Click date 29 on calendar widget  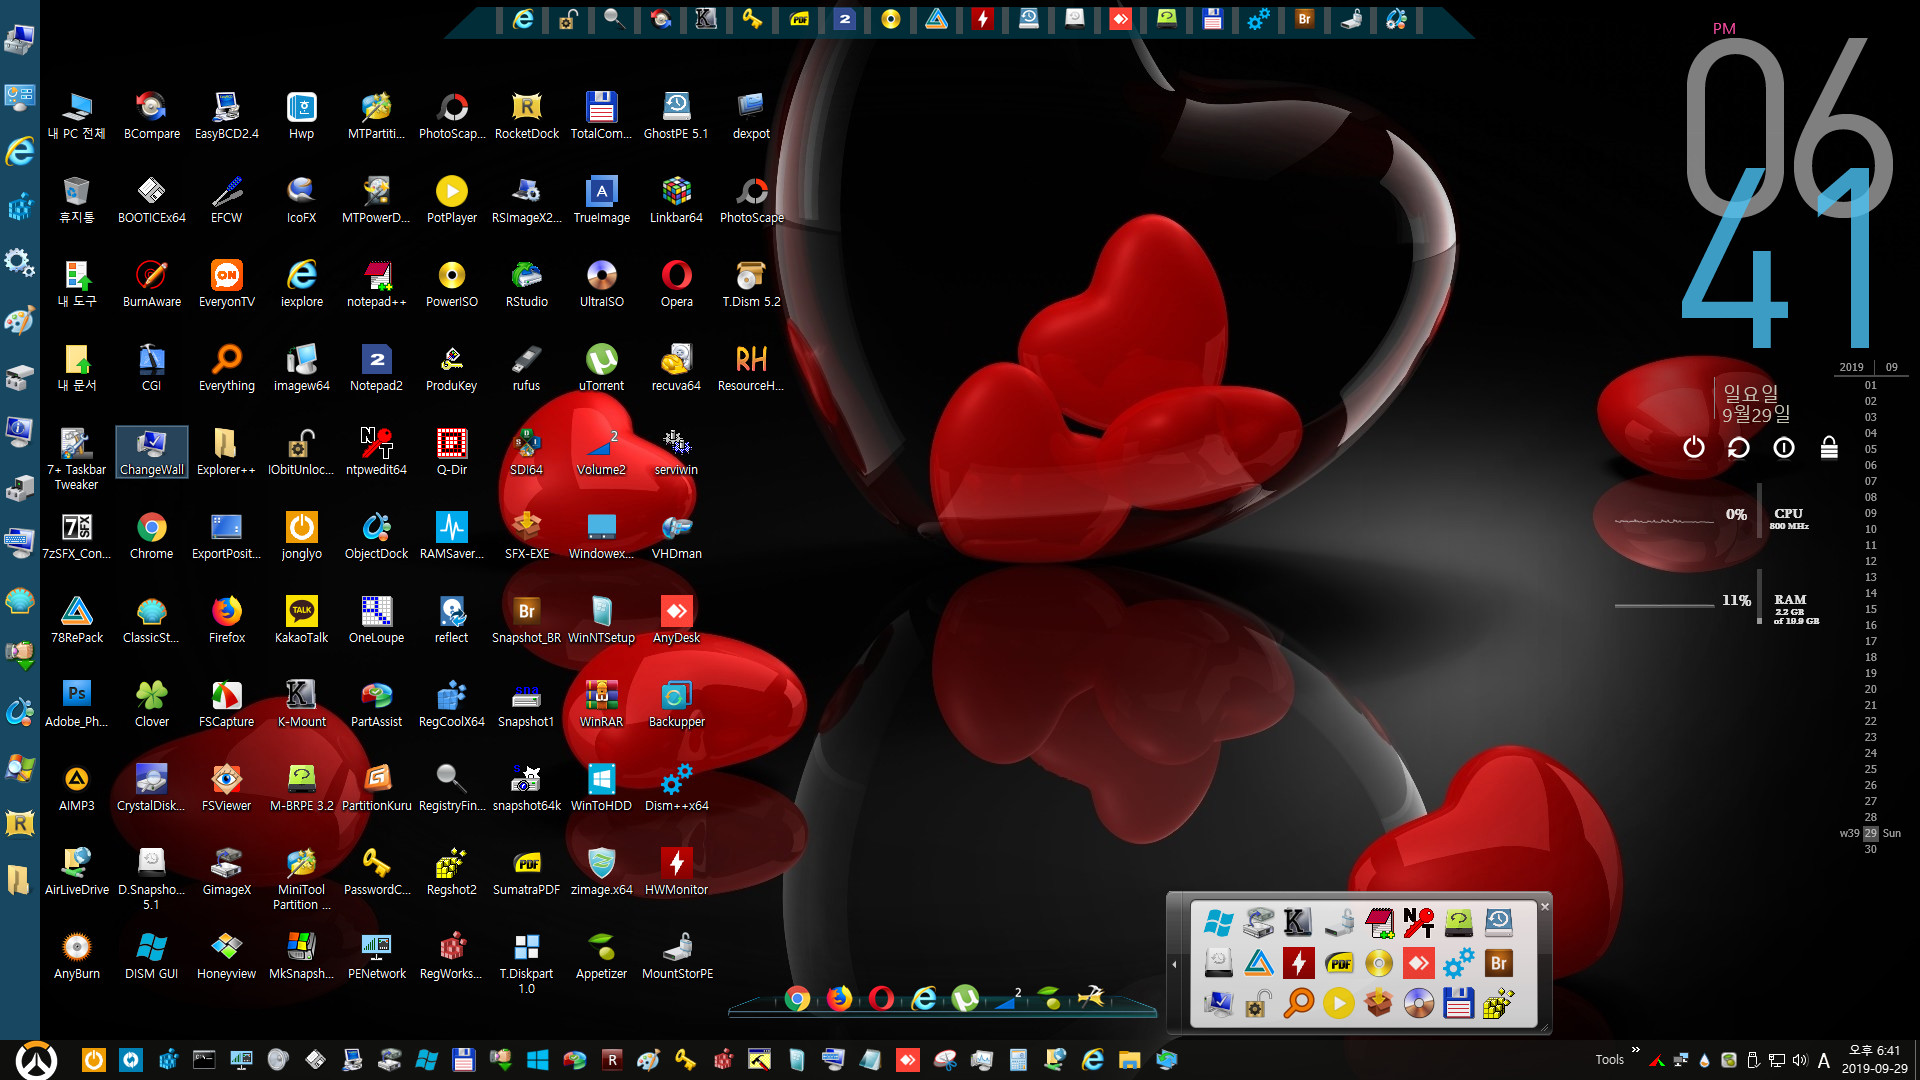(1870, 833)
